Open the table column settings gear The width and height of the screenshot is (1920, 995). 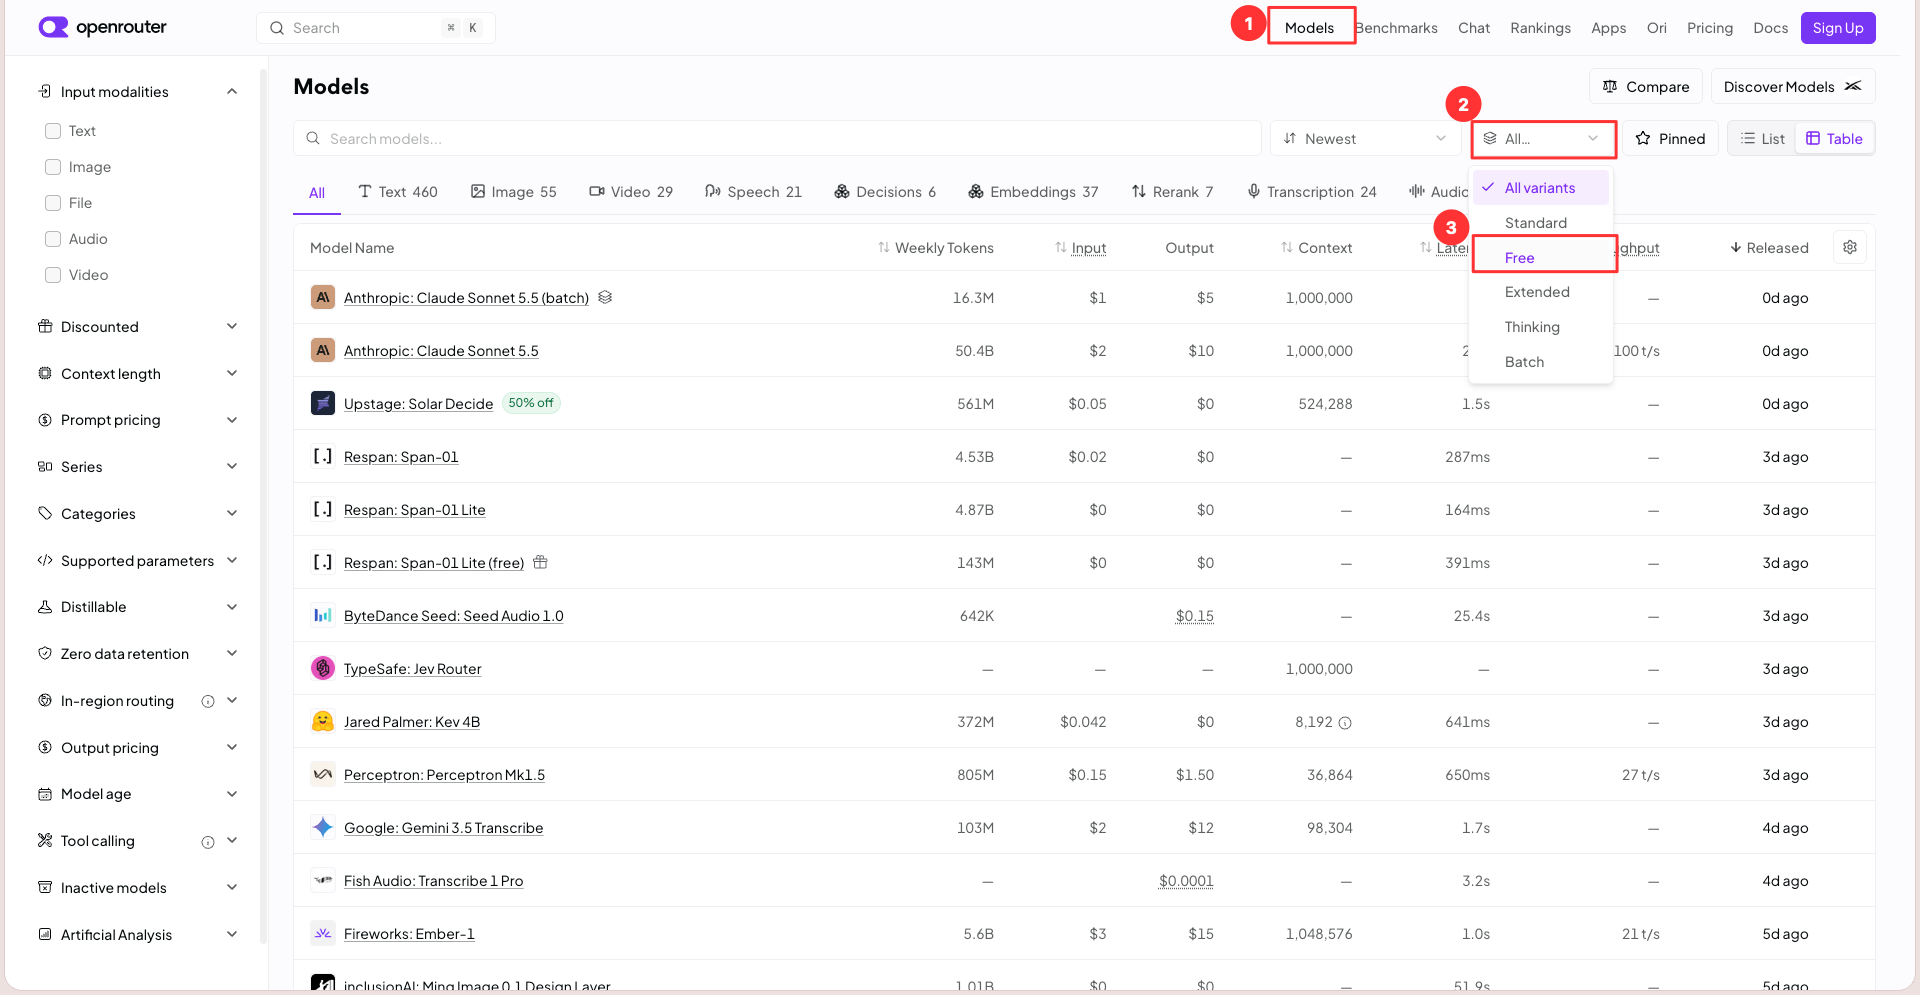pos(1850,247)
